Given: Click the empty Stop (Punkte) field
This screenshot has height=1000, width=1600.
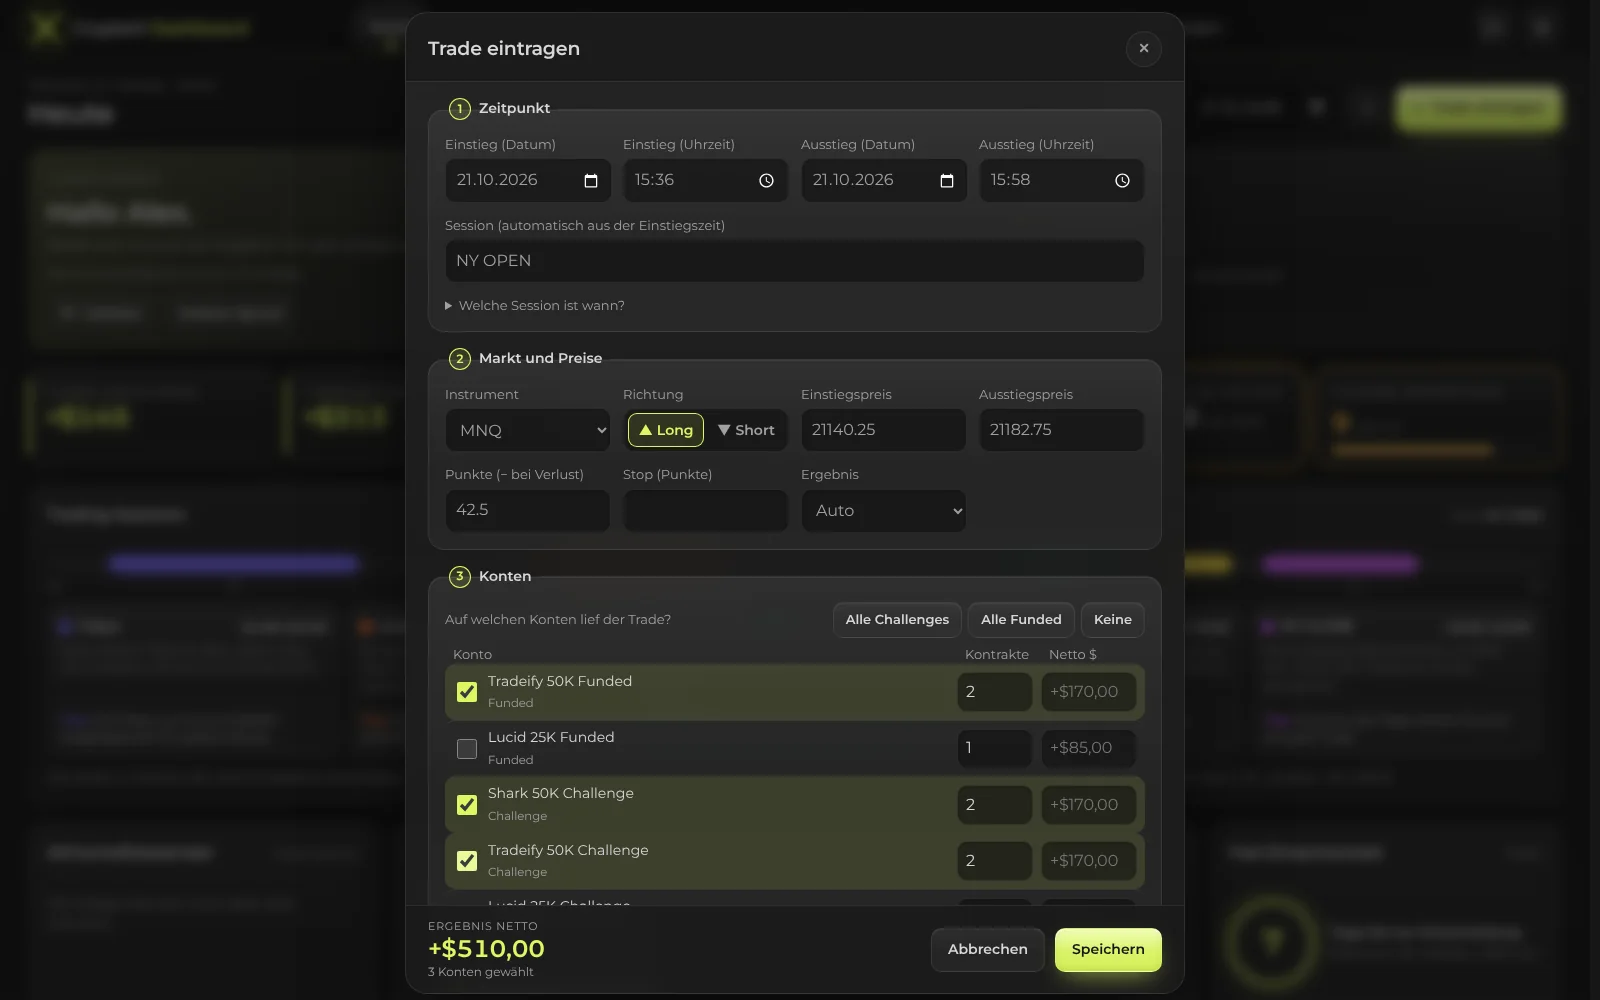Looking at the screenshot, I should (x=705, y=510).
